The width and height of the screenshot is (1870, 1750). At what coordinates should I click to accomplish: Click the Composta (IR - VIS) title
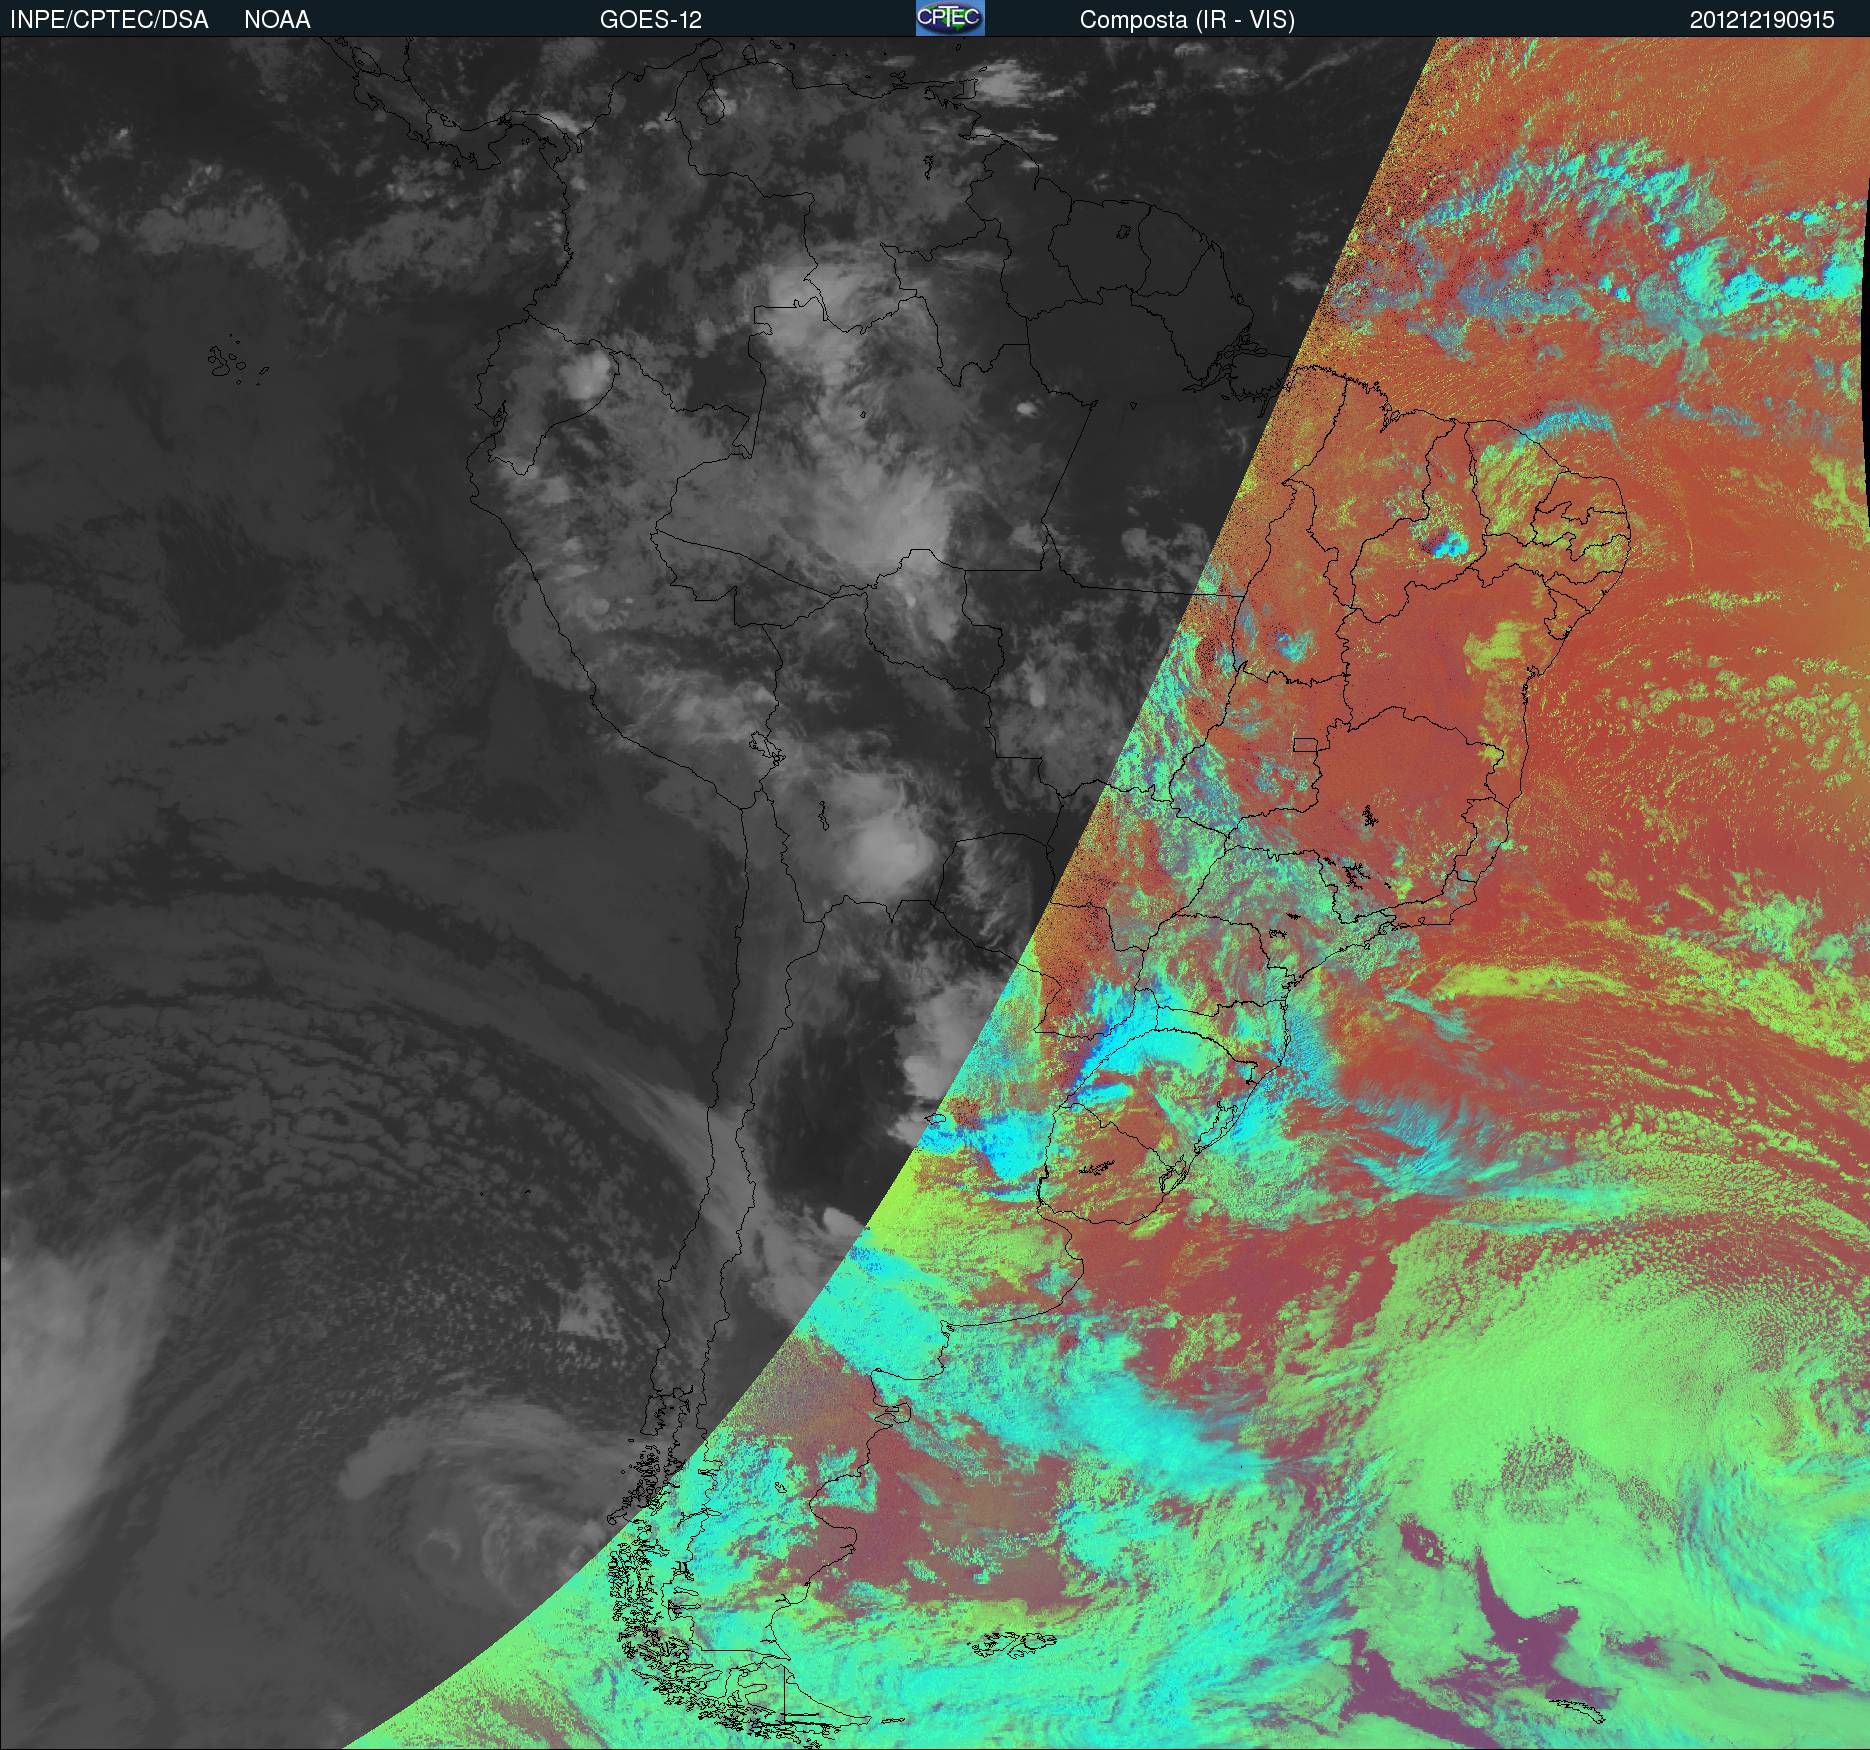coord(1187,20)
